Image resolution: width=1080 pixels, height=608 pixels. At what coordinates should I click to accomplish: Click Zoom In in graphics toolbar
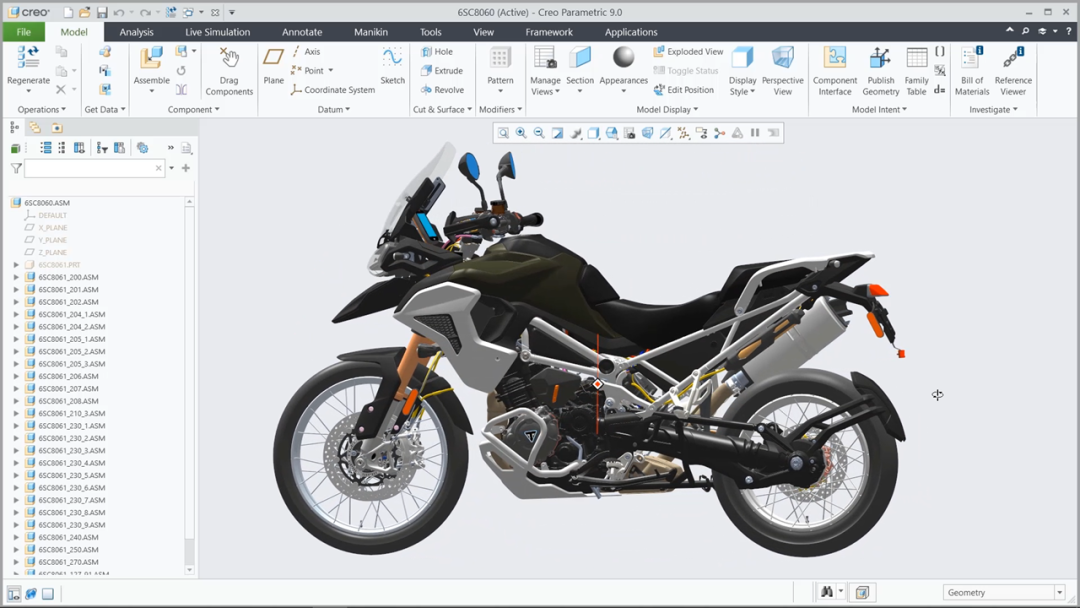point(521,133)
